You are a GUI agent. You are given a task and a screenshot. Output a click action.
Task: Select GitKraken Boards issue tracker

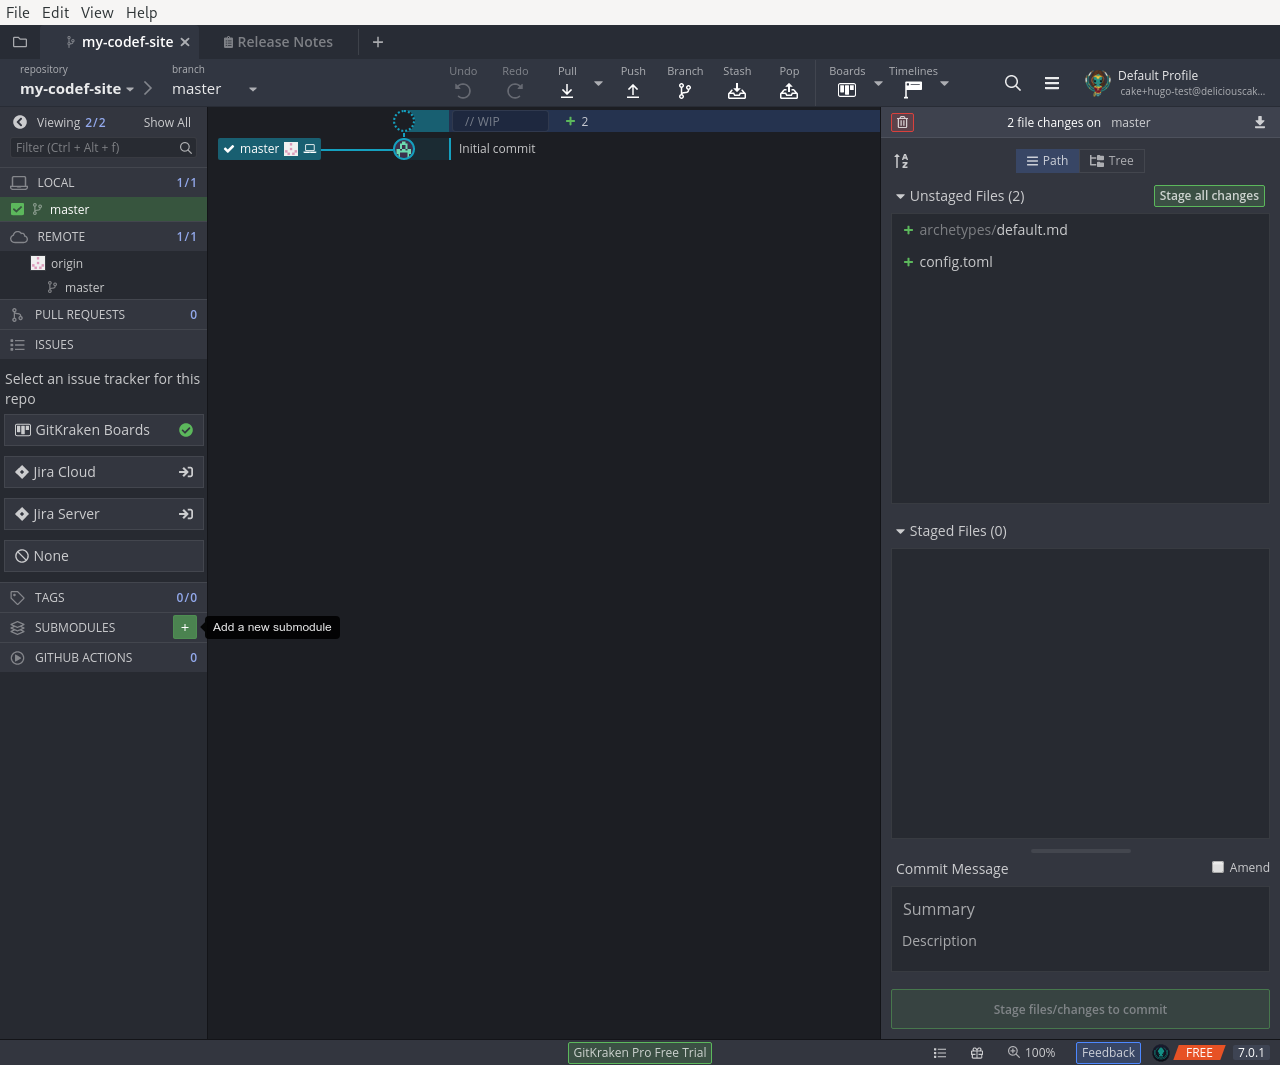104,430
